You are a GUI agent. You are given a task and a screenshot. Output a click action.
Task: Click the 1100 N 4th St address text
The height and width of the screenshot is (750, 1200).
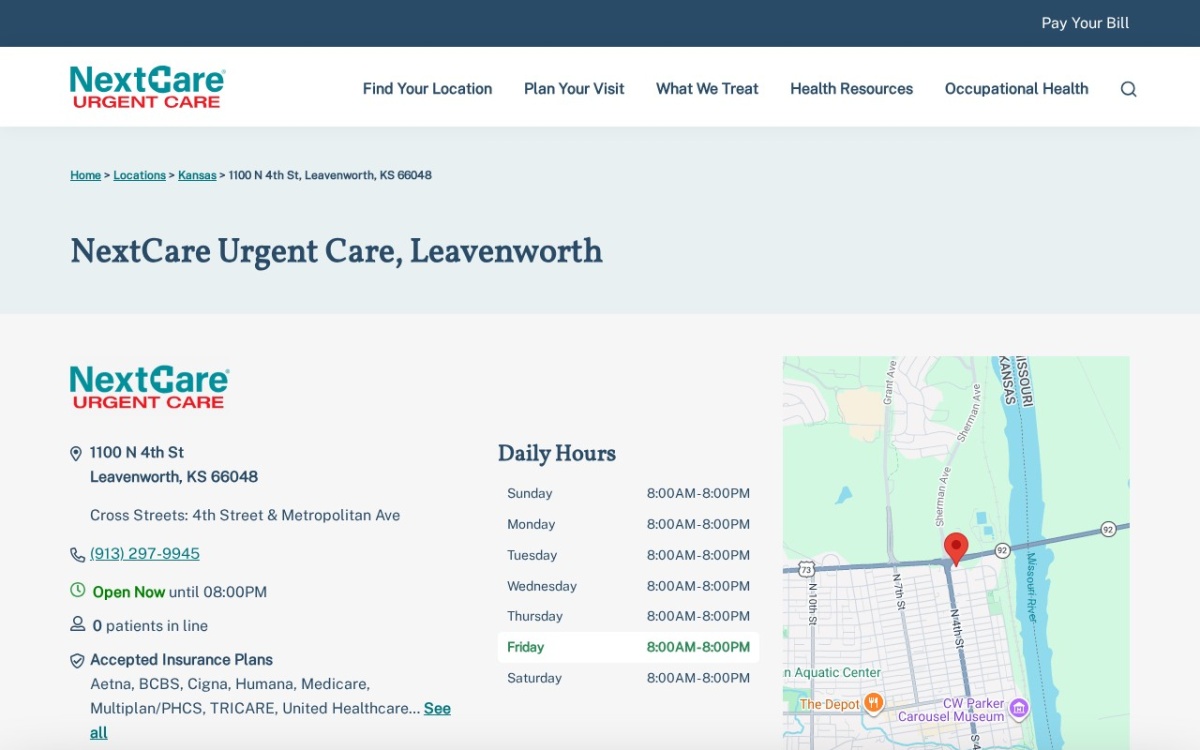[x=137, y=452]
